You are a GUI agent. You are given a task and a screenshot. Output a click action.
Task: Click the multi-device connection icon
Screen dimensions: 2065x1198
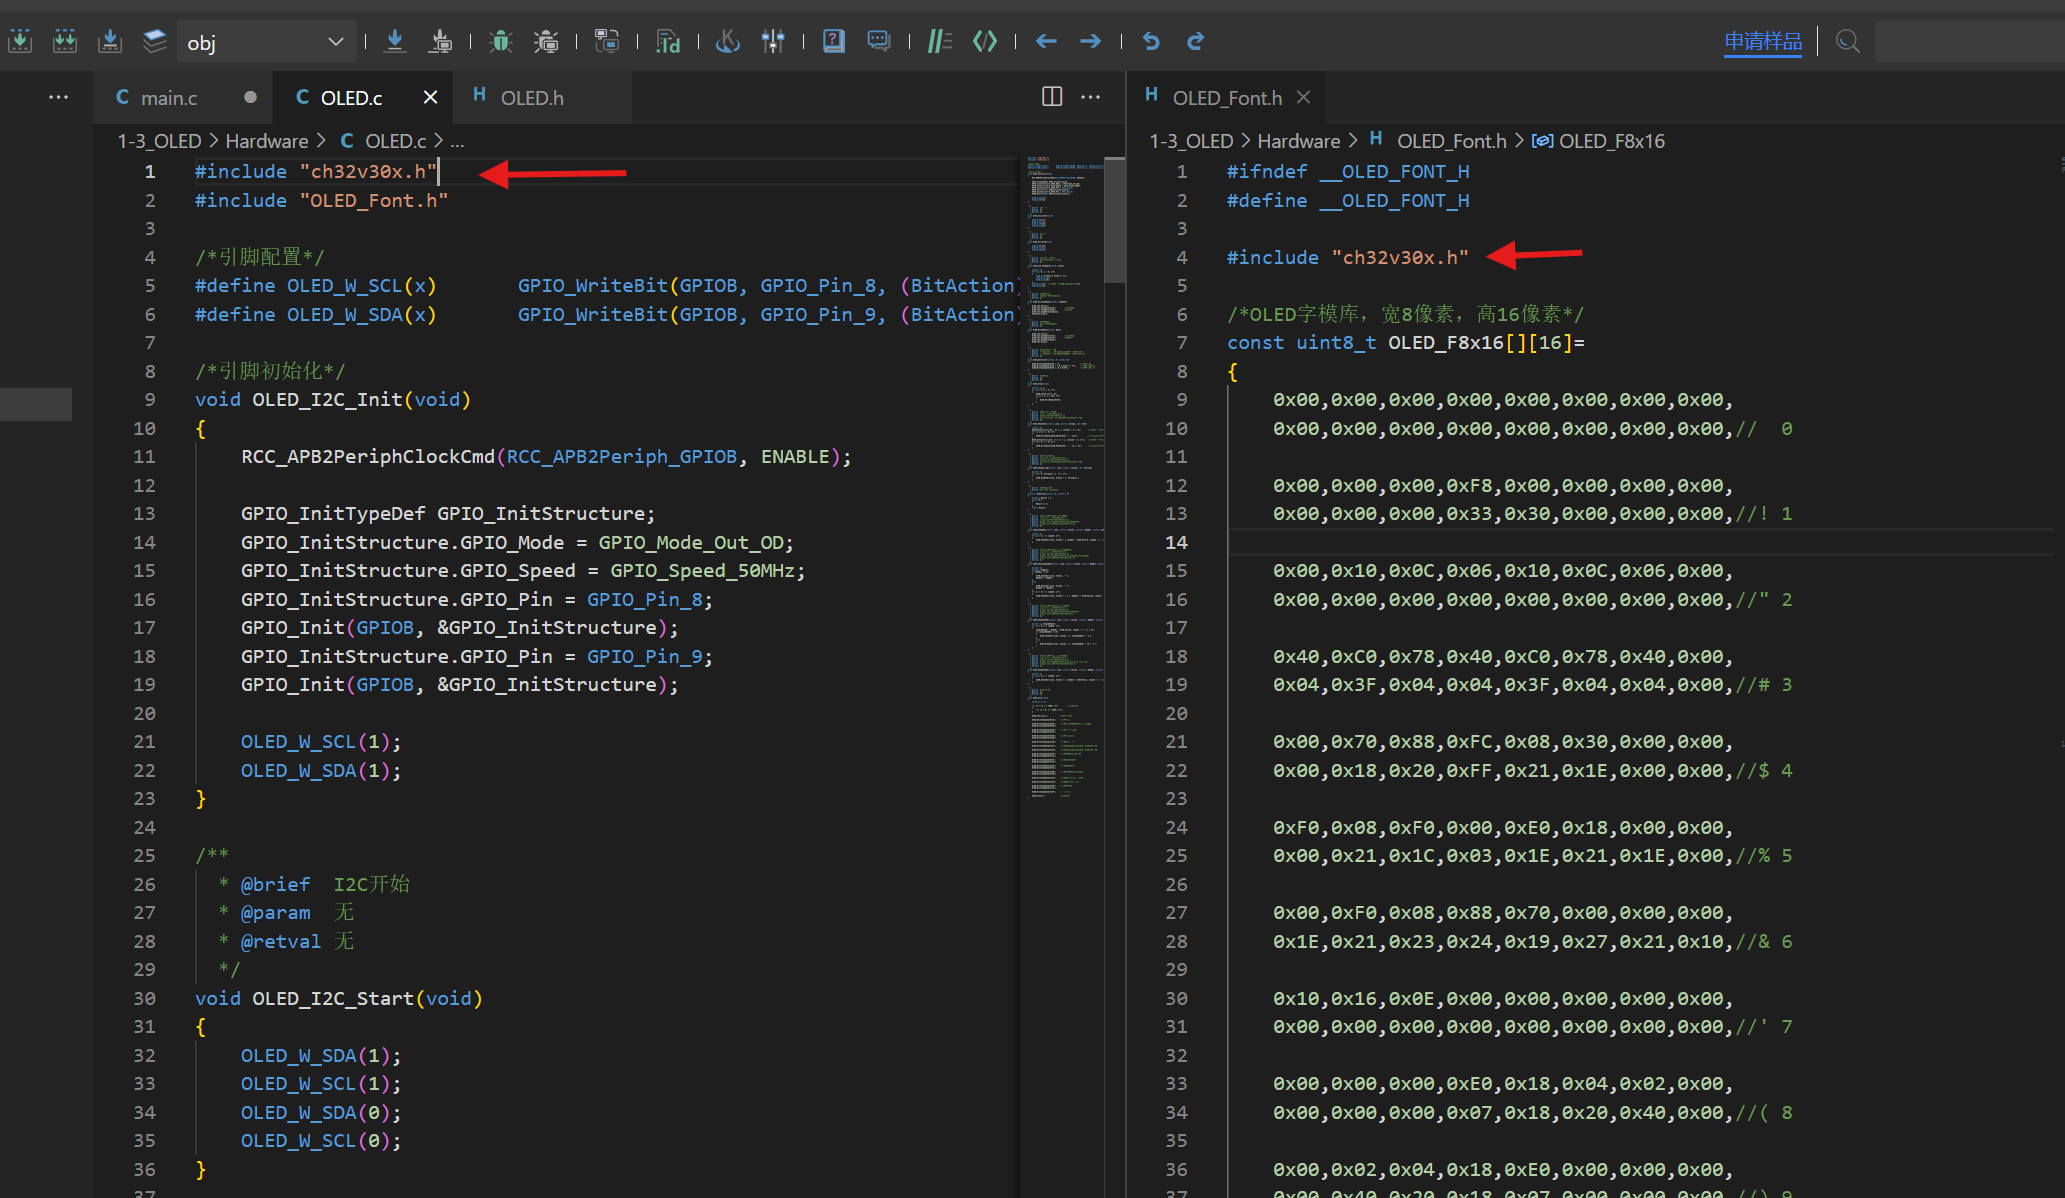click(607, 41)
